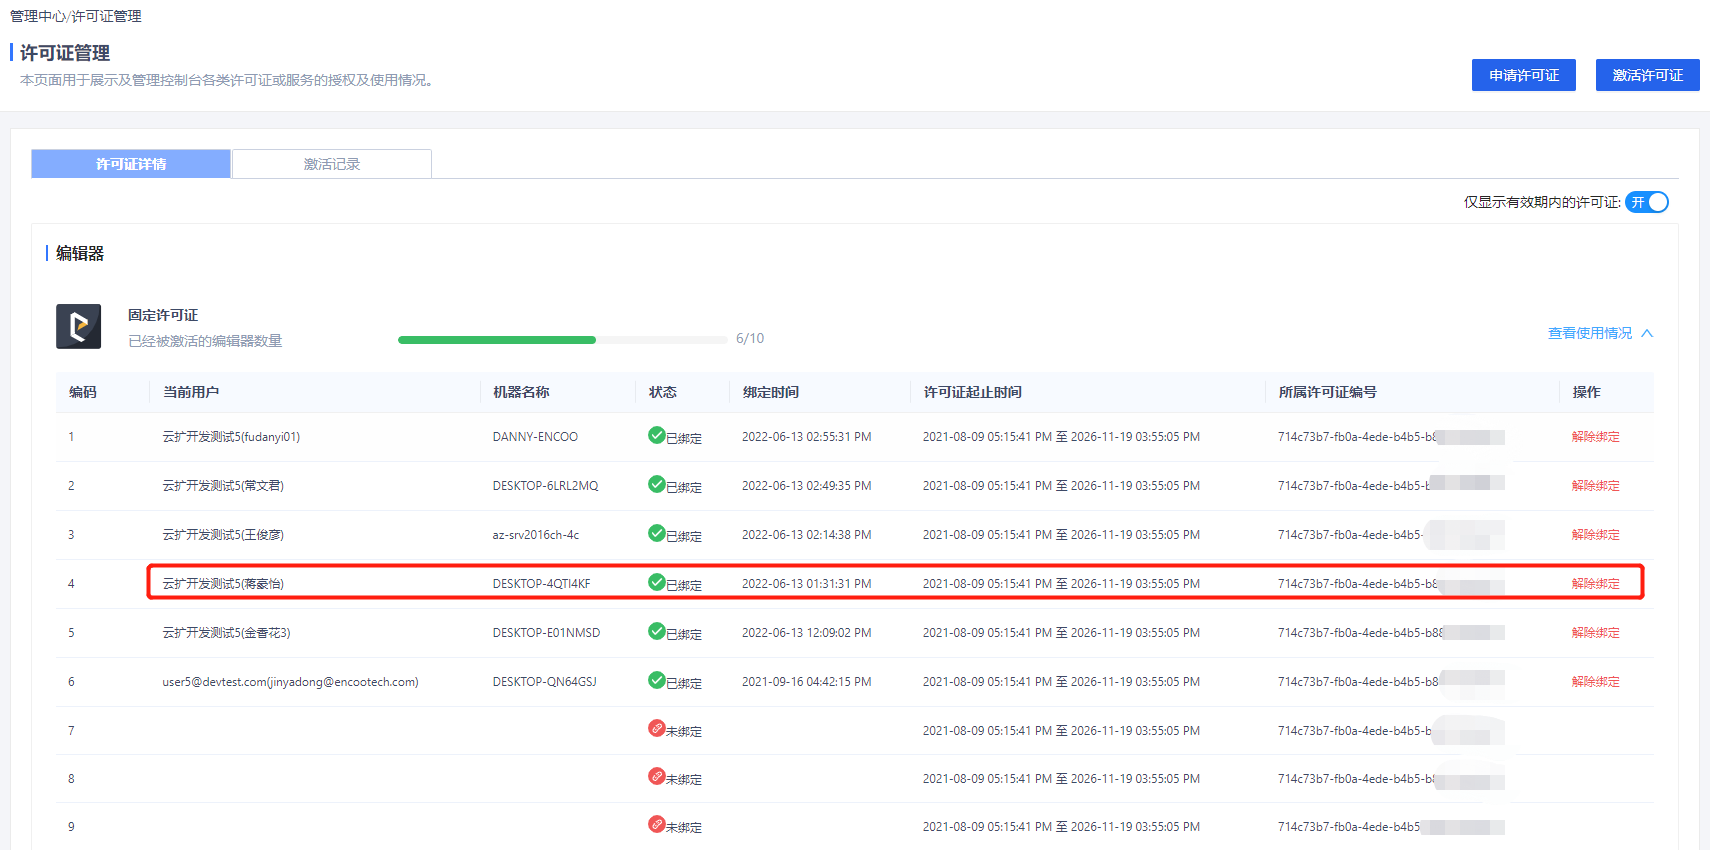This screenshot has width=1710, height=850.
Task: Click machine name az-srv2016ch-4c
Action: [536, 535]
